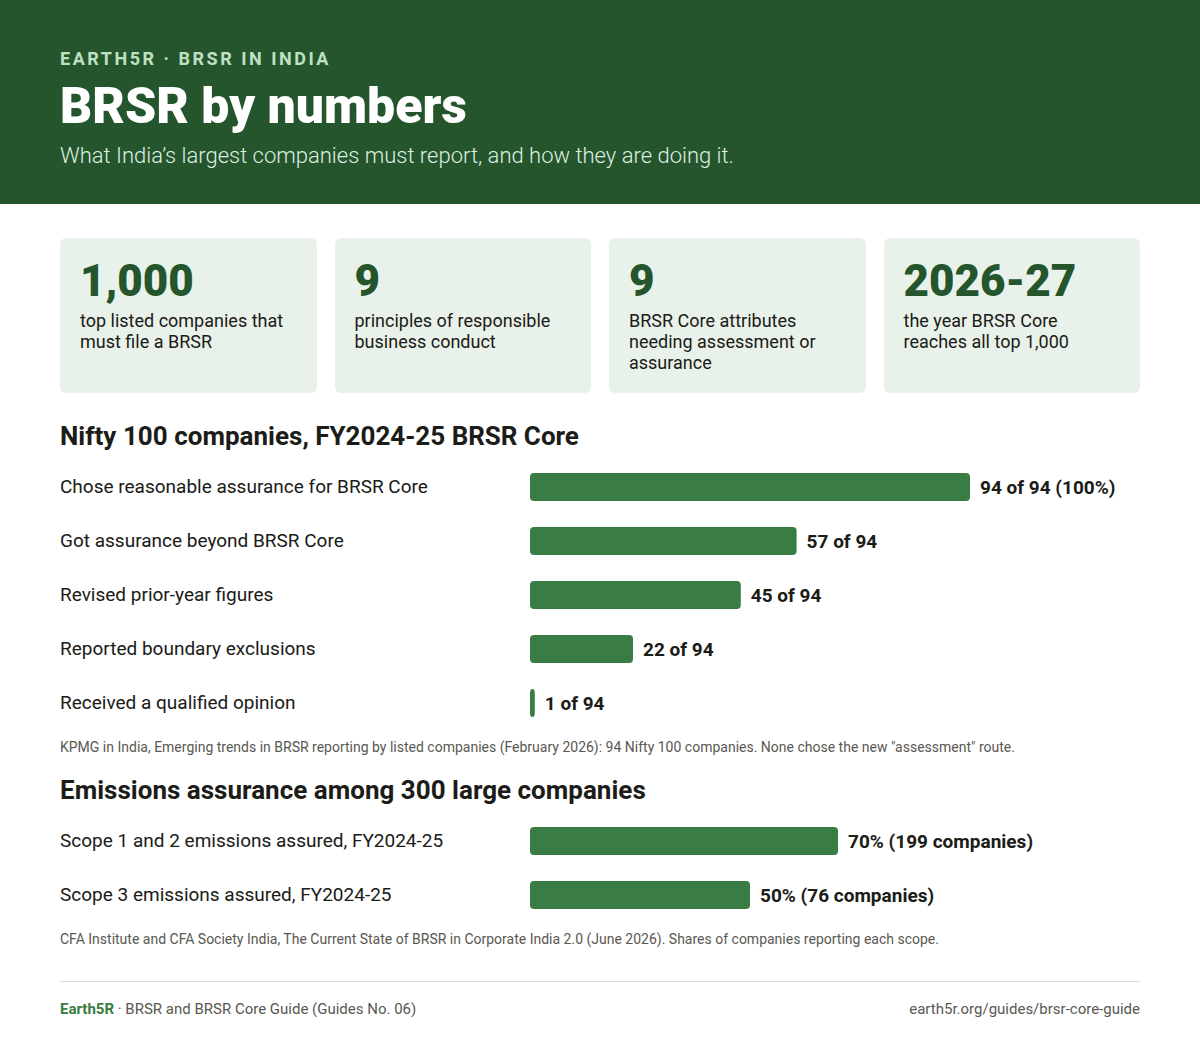Image resolution: width=1200 pixels, height=1048 pixels.
Task: Click the Scope 1 and 2 emissions 70% bar
Action: (684, 841)
